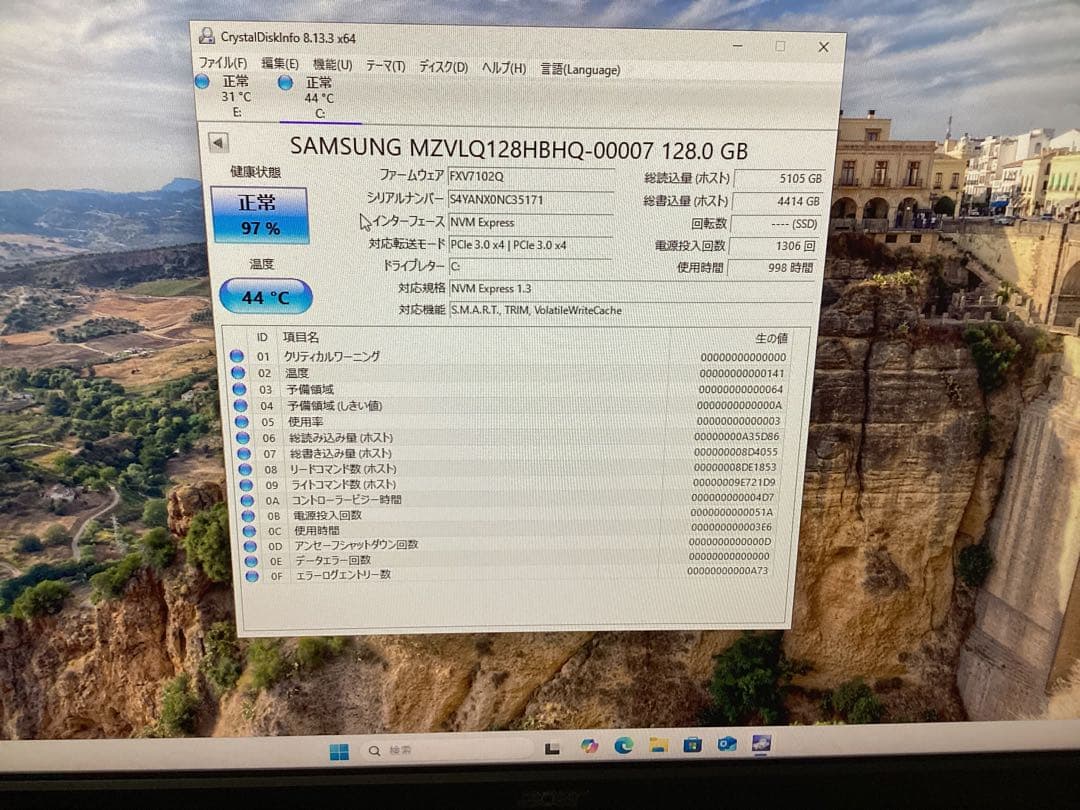Click the 正常 97% health status badge
Viewport: 1080px width, 810px height.
[x=262, y=214]
